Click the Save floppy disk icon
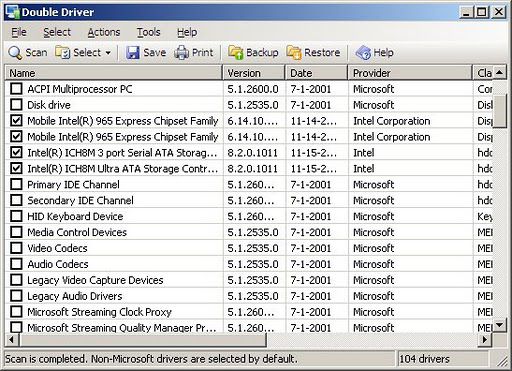Screen dimensions: 512x371 (x=133, y=53)
